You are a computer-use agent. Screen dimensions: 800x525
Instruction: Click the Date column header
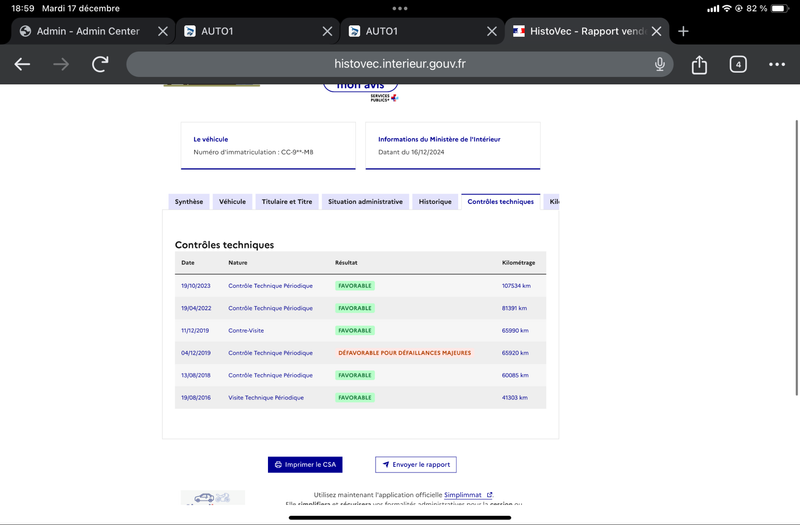tap(188, 263)
